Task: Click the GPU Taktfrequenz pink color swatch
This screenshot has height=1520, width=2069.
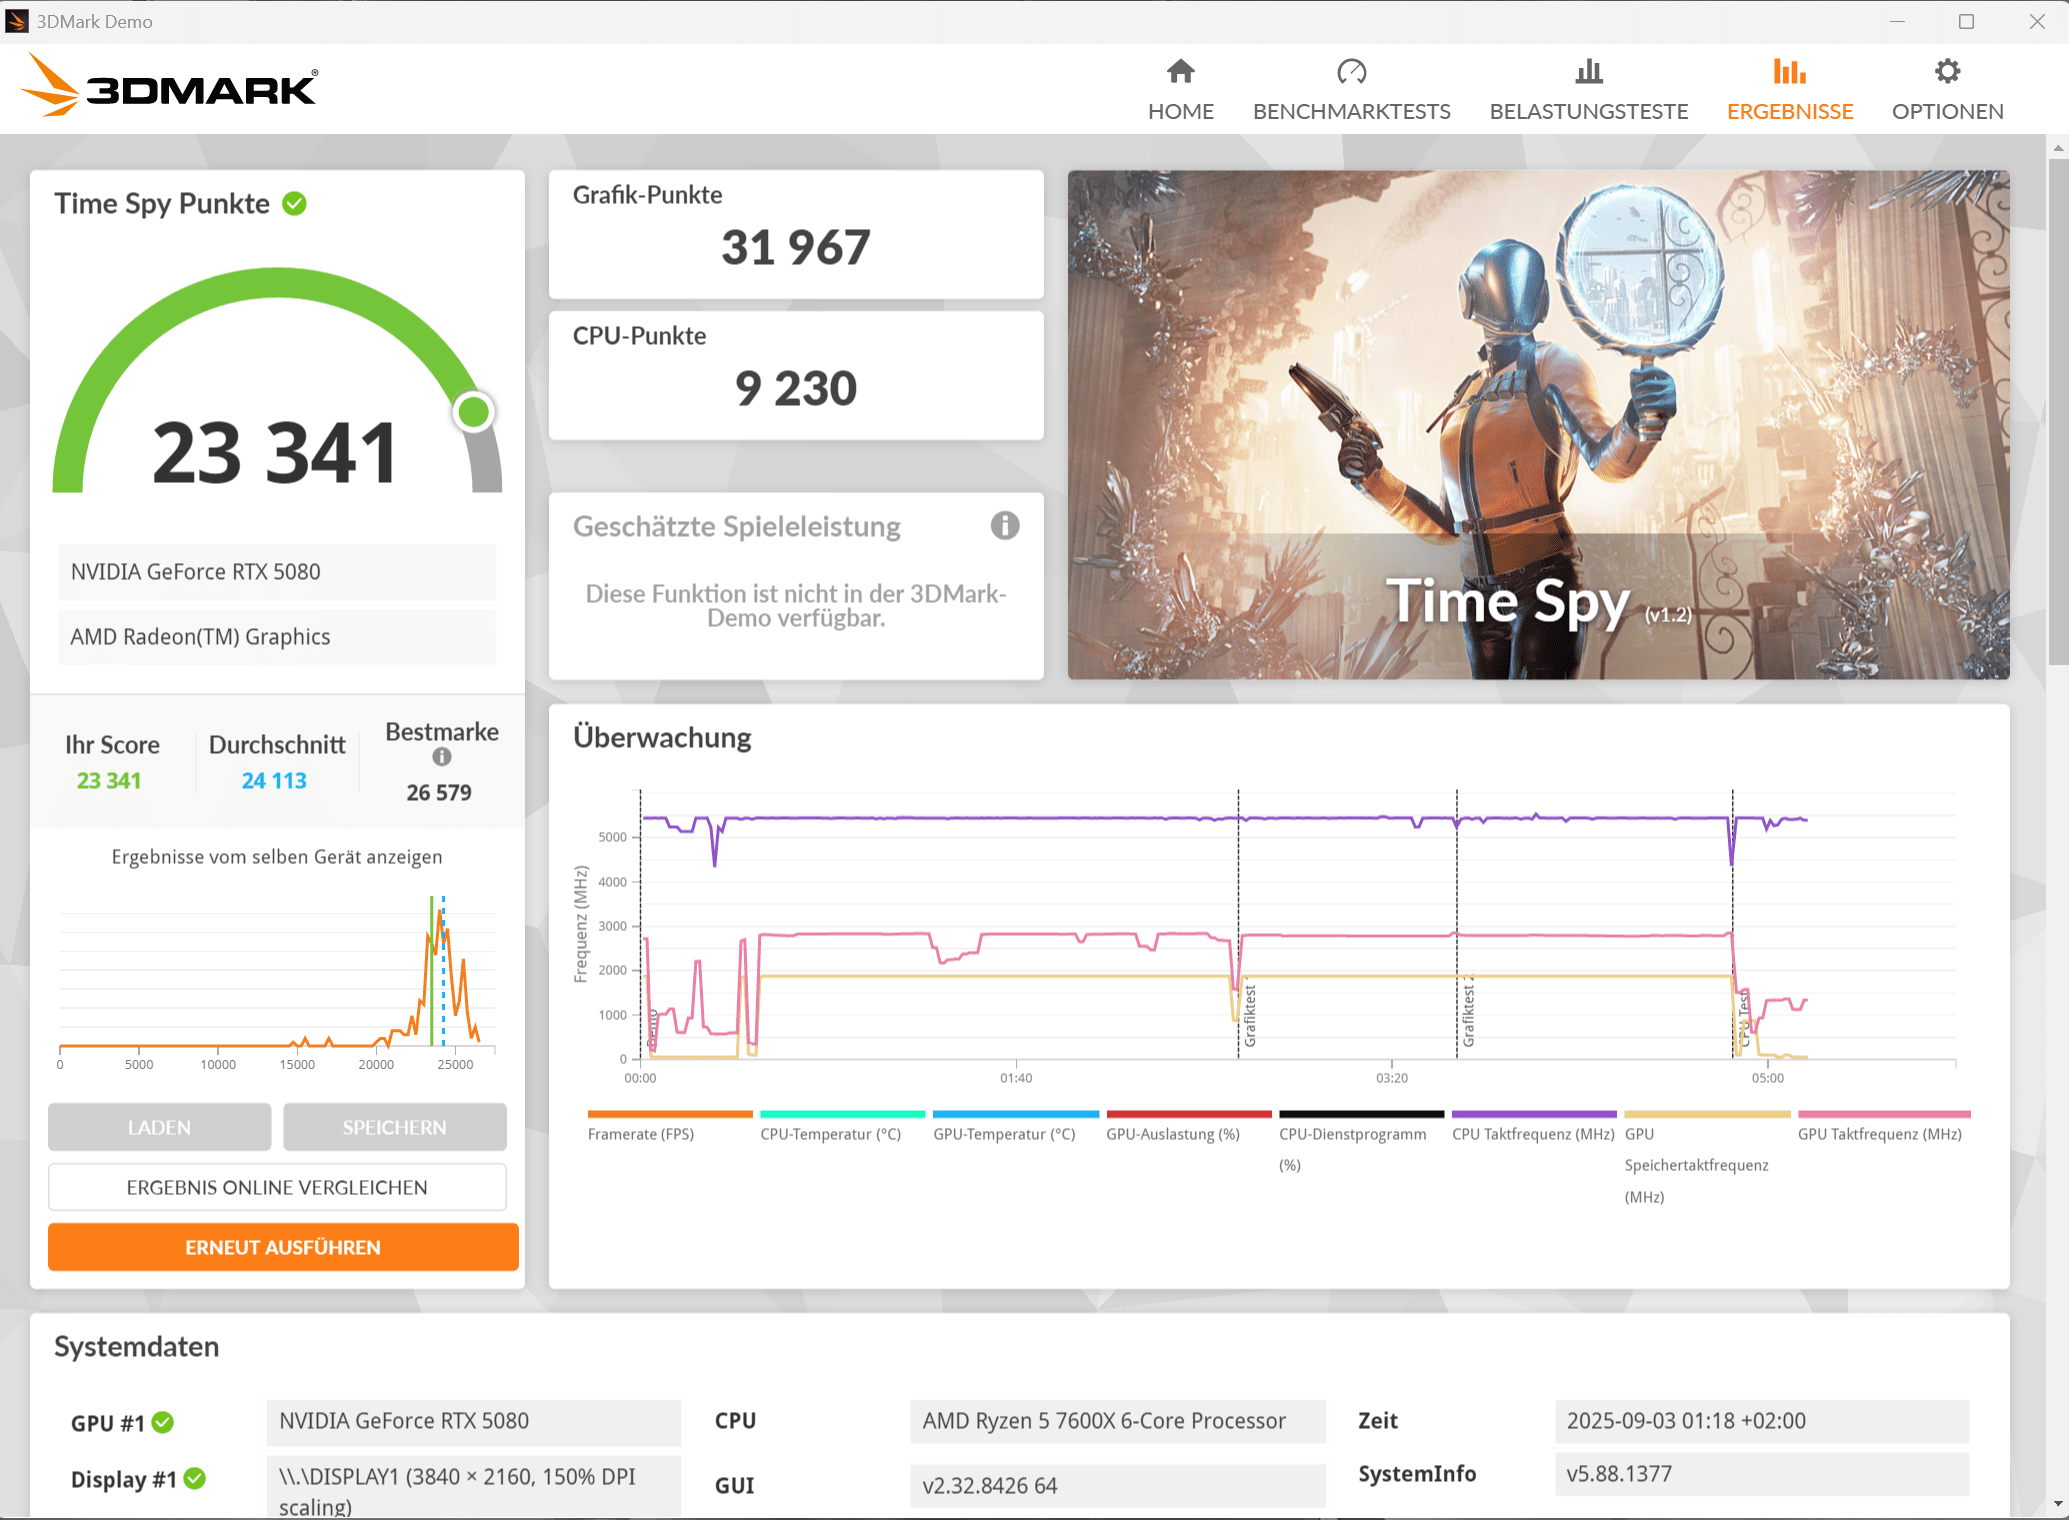Action: [x=1883, y=1114]
